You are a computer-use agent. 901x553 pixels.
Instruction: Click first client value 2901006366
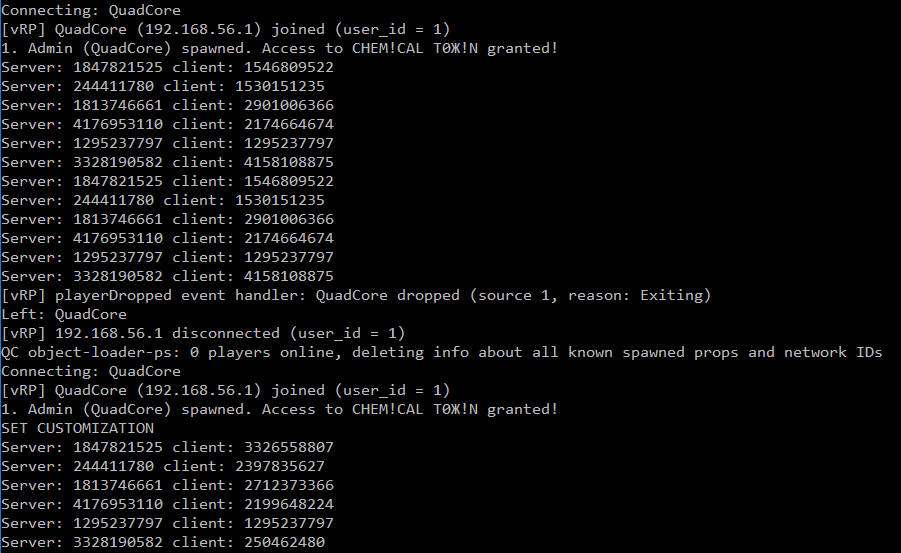(x=288, y=105)
